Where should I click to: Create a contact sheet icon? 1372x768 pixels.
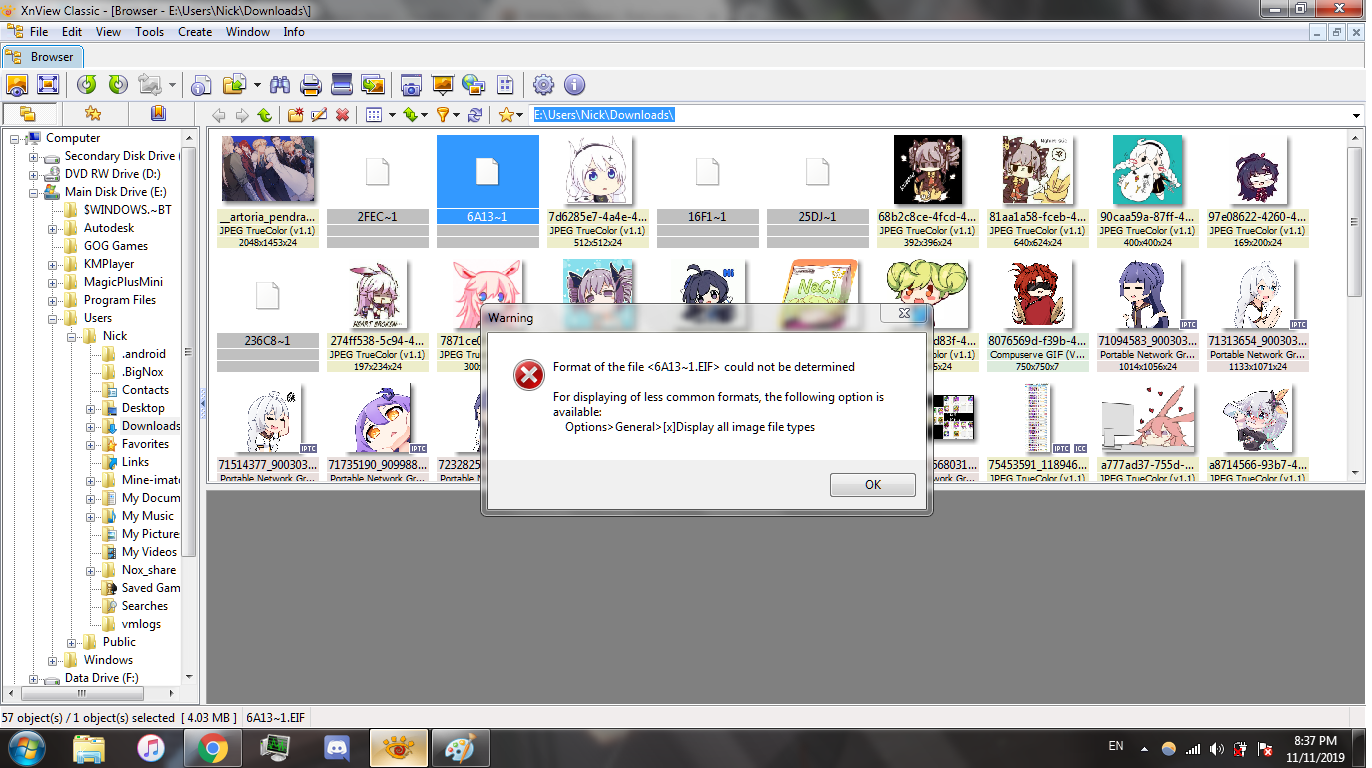(x=505, y=85)
